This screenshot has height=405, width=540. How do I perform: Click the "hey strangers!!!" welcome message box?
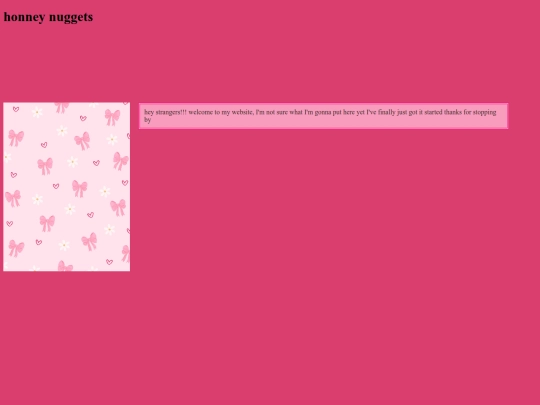[323, 116]
